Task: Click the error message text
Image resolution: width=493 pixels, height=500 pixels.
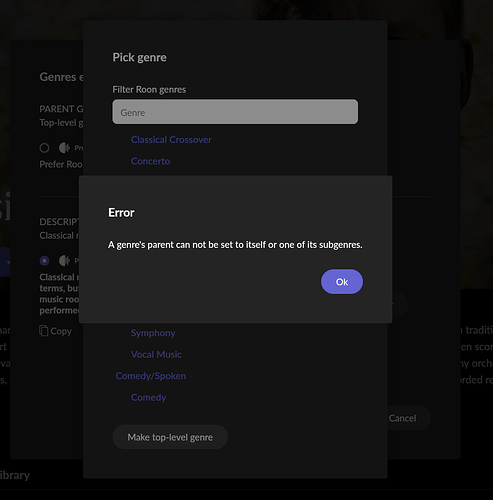Action: [x=235, y=245]
